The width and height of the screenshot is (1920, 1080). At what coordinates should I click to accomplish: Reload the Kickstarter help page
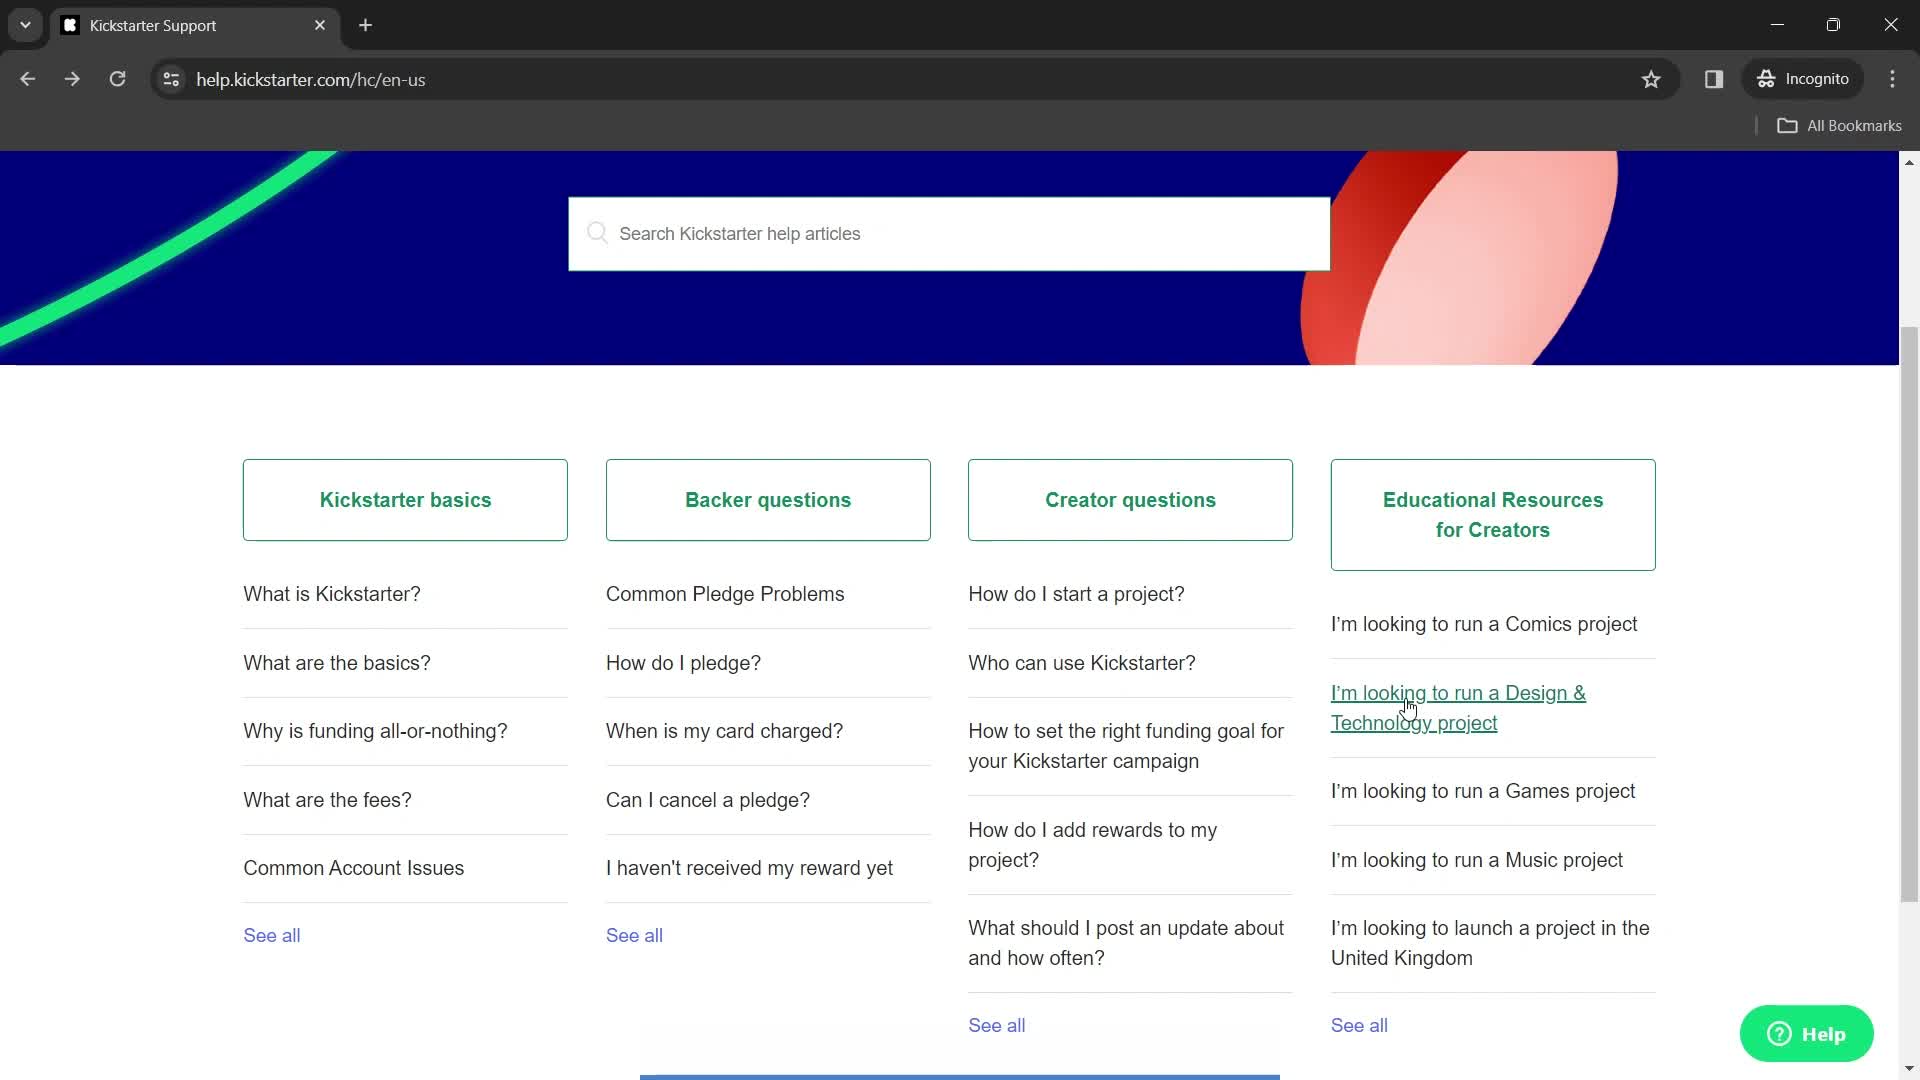click(117, 79)
